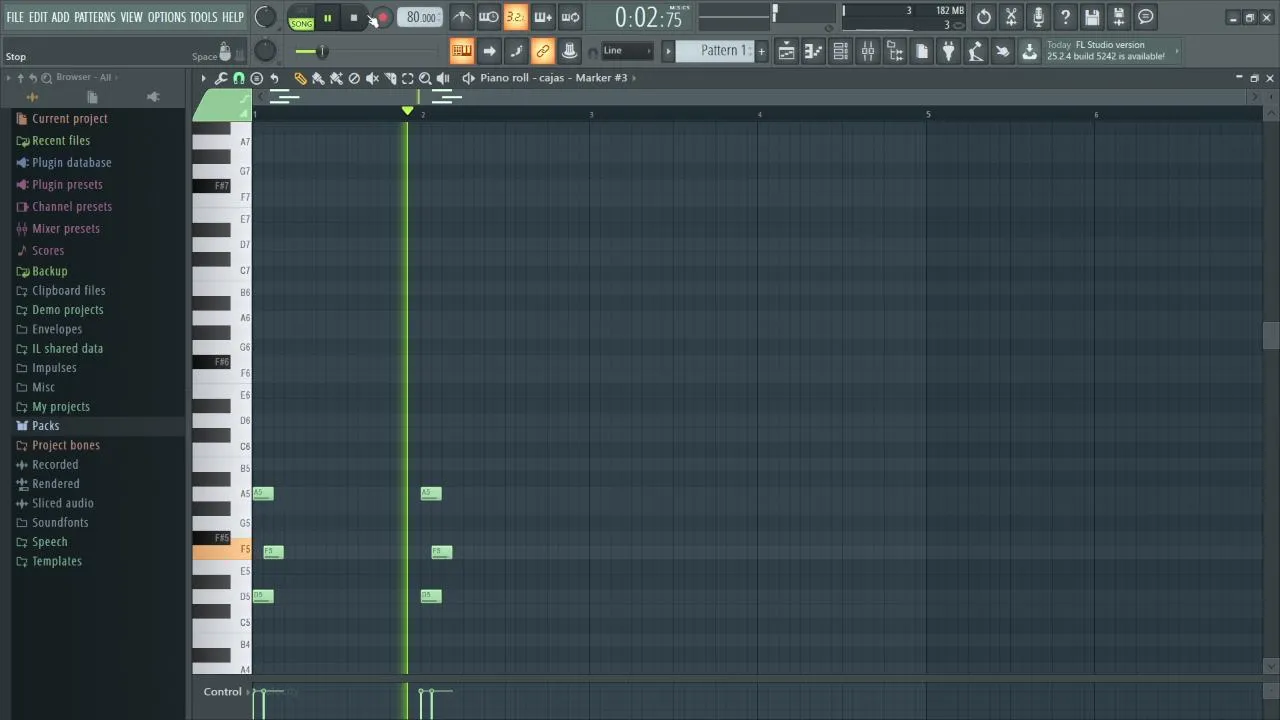The image size is (1280, 720).
Task: Open the Control event lane selector
Action: click(x=224, y=692)
